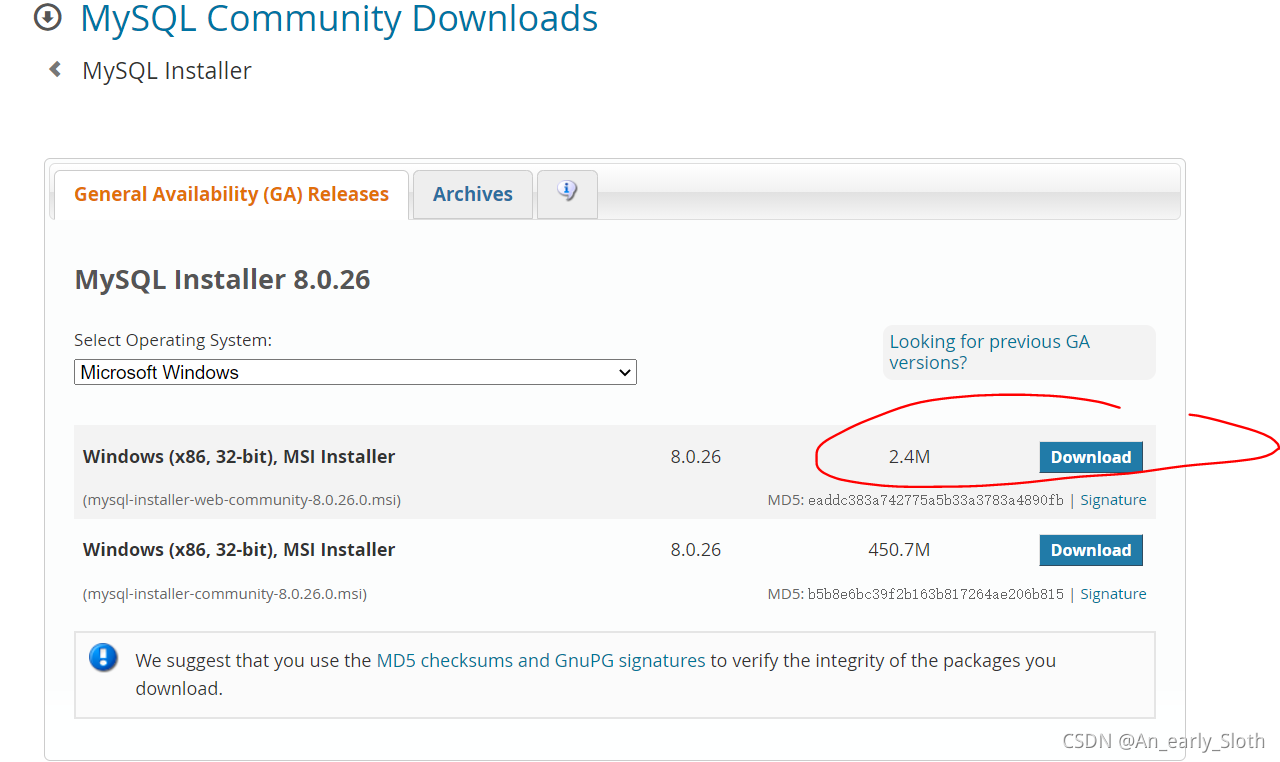Click the MD5 hash b5b8e6bc39f2b163b817264ae206b815
This screenshot has height=762, width=1280.
[x=936, y=594]
